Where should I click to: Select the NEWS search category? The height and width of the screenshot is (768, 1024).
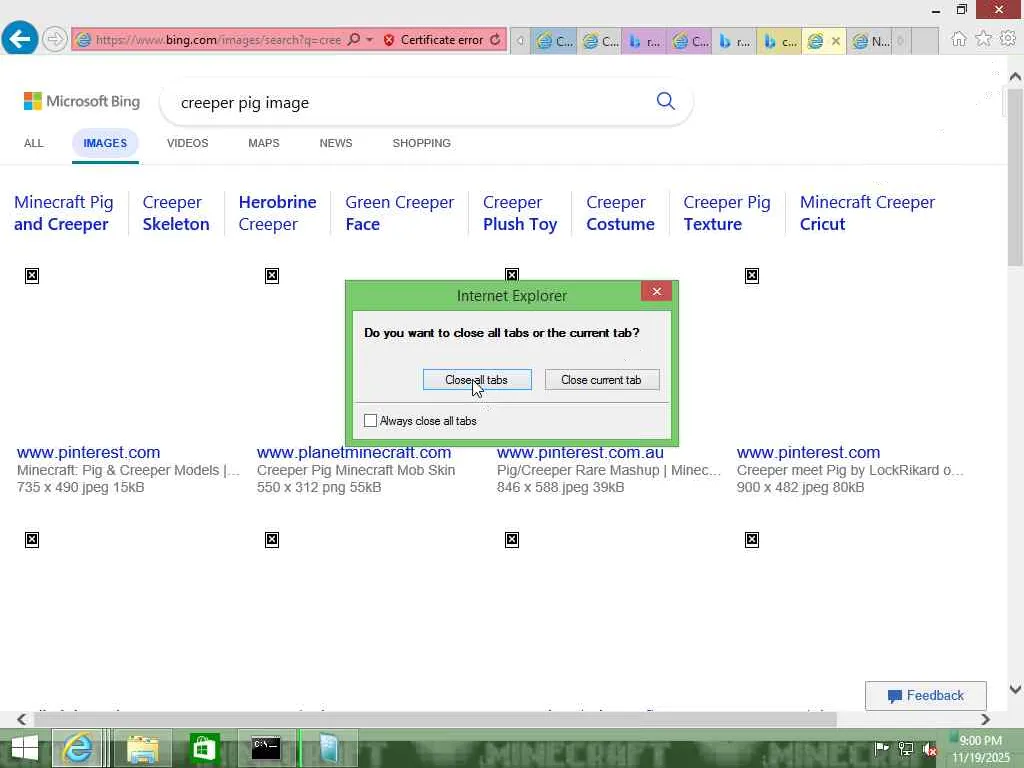tap(336, 143)
